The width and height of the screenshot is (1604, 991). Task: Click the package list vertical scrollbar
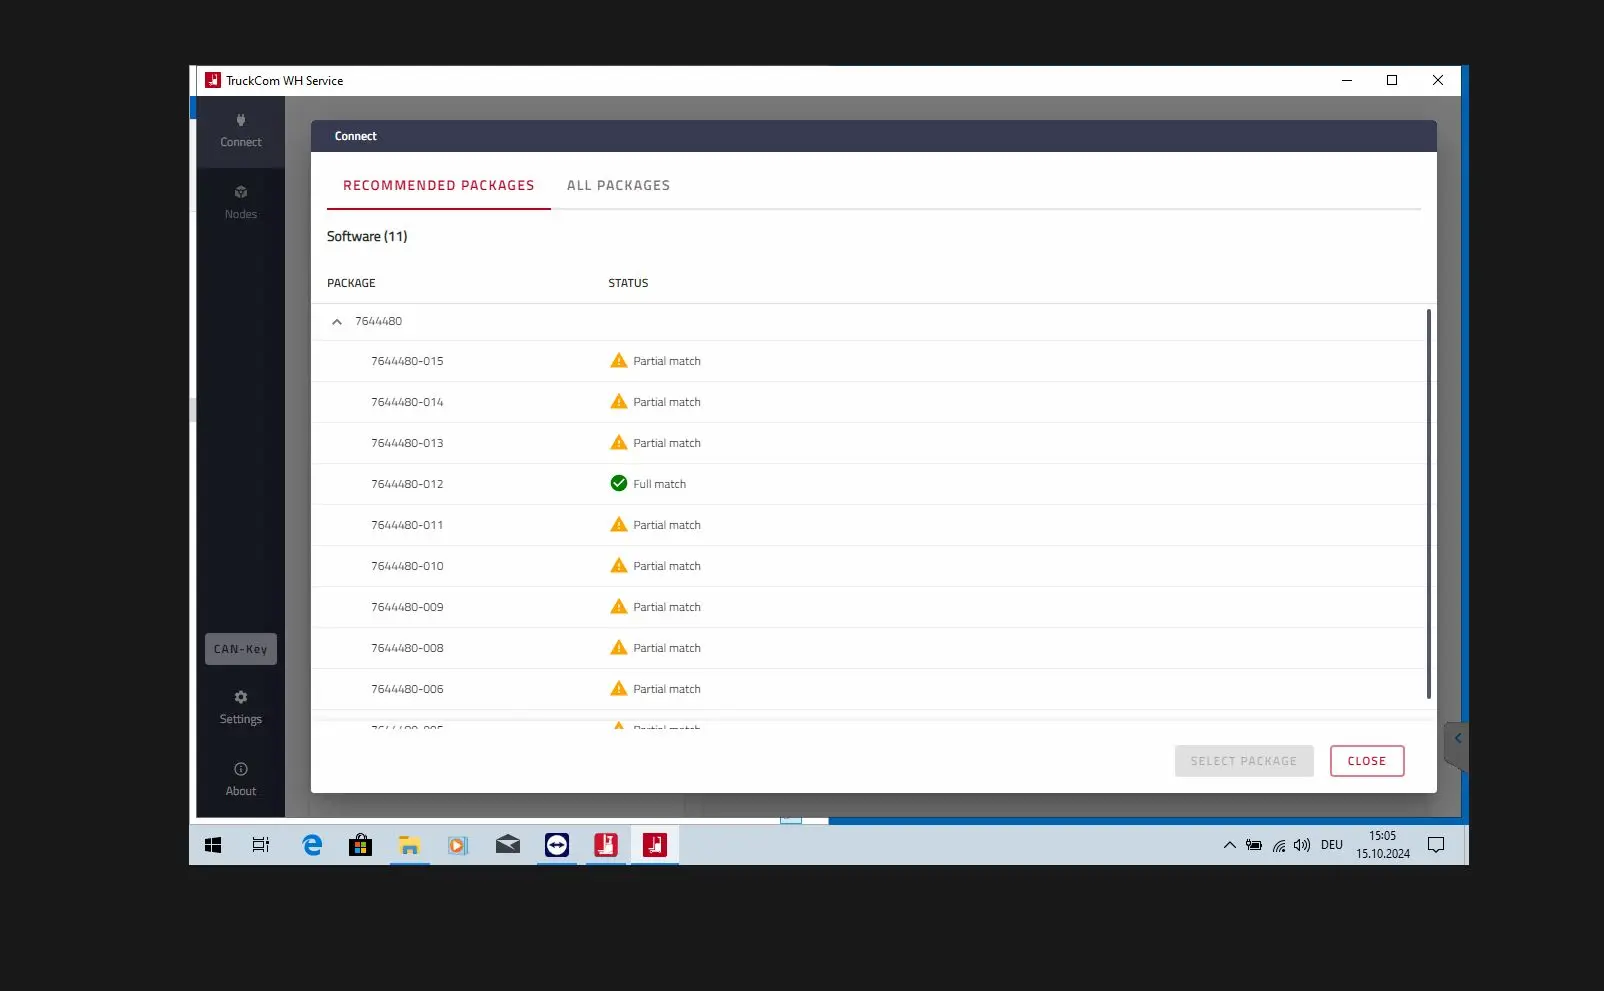coord(1428,504)
